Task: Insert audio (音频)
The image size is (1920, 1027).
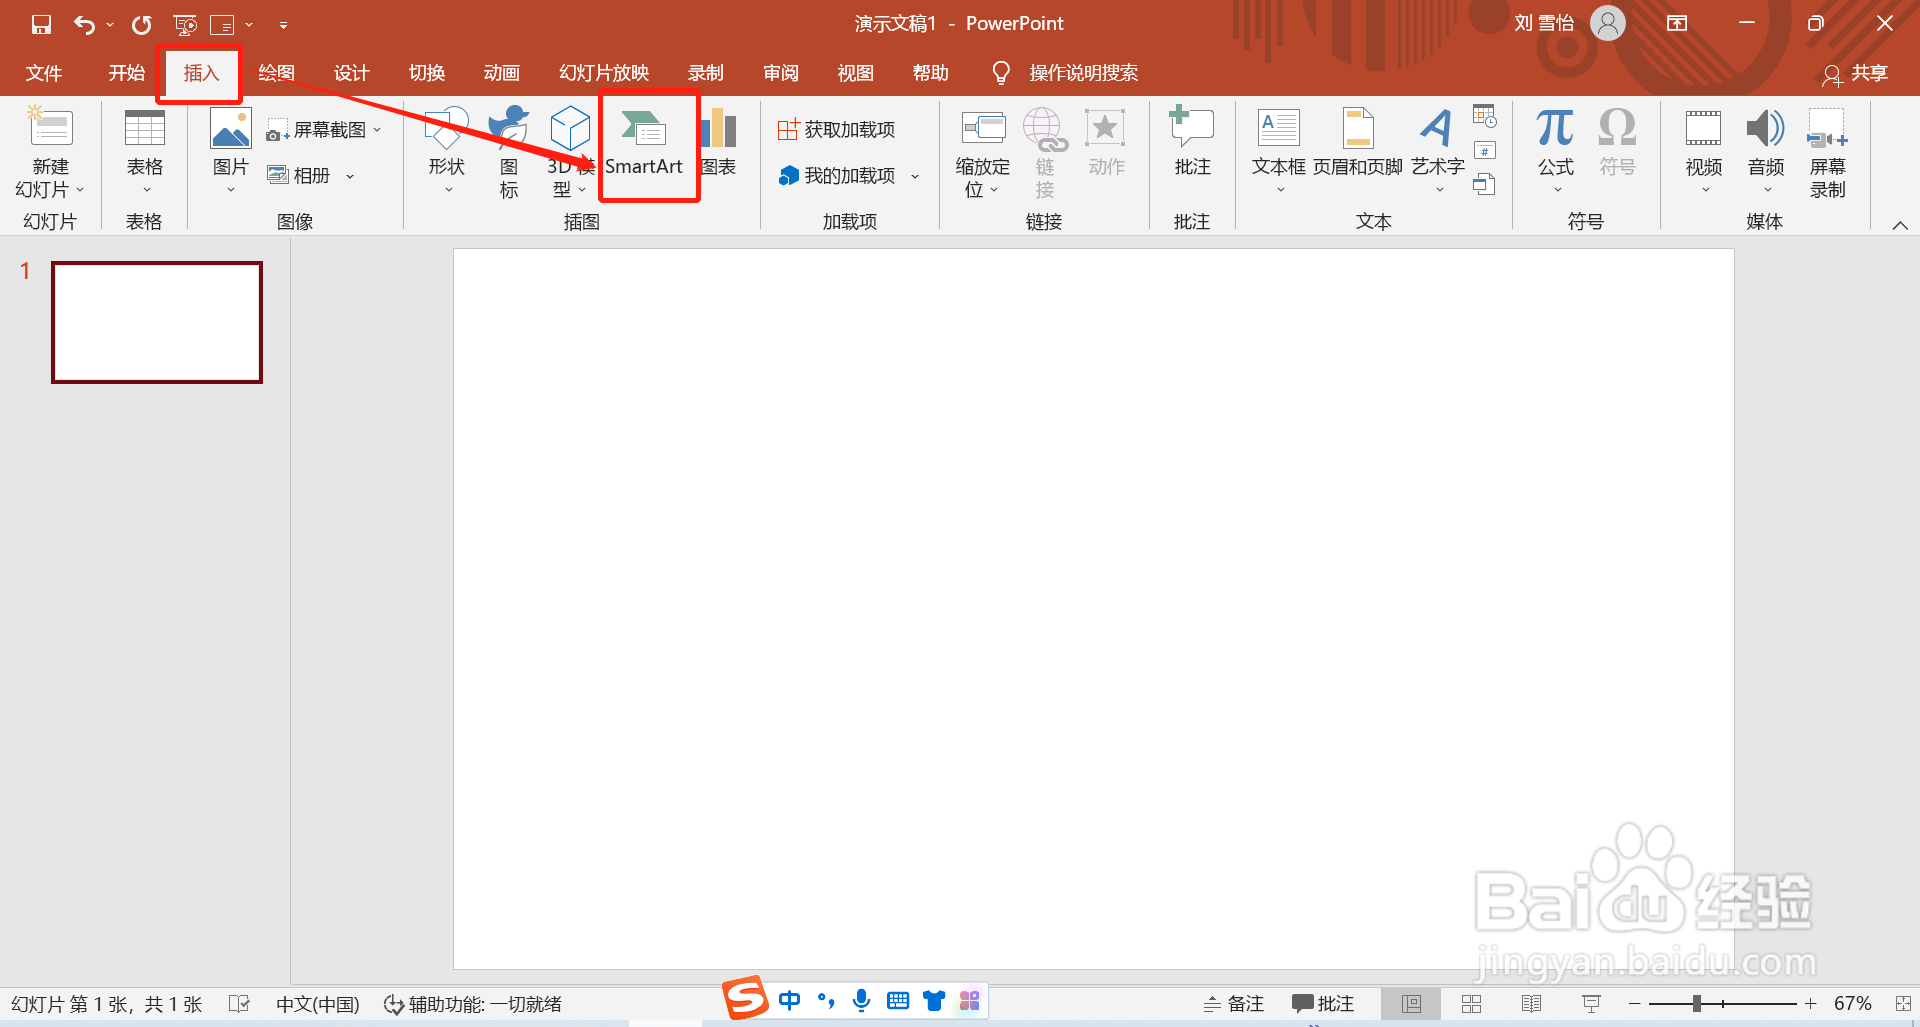Action: click(1766, 152)
